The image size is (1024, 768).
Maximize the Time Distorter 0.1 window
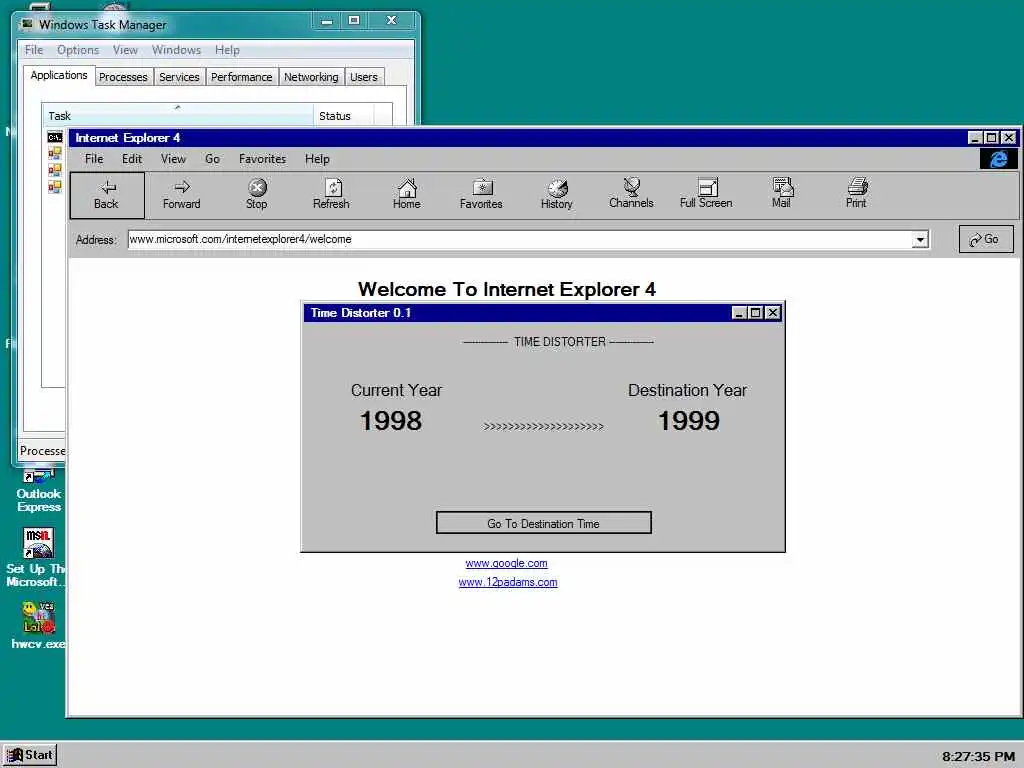pos(756,313)
